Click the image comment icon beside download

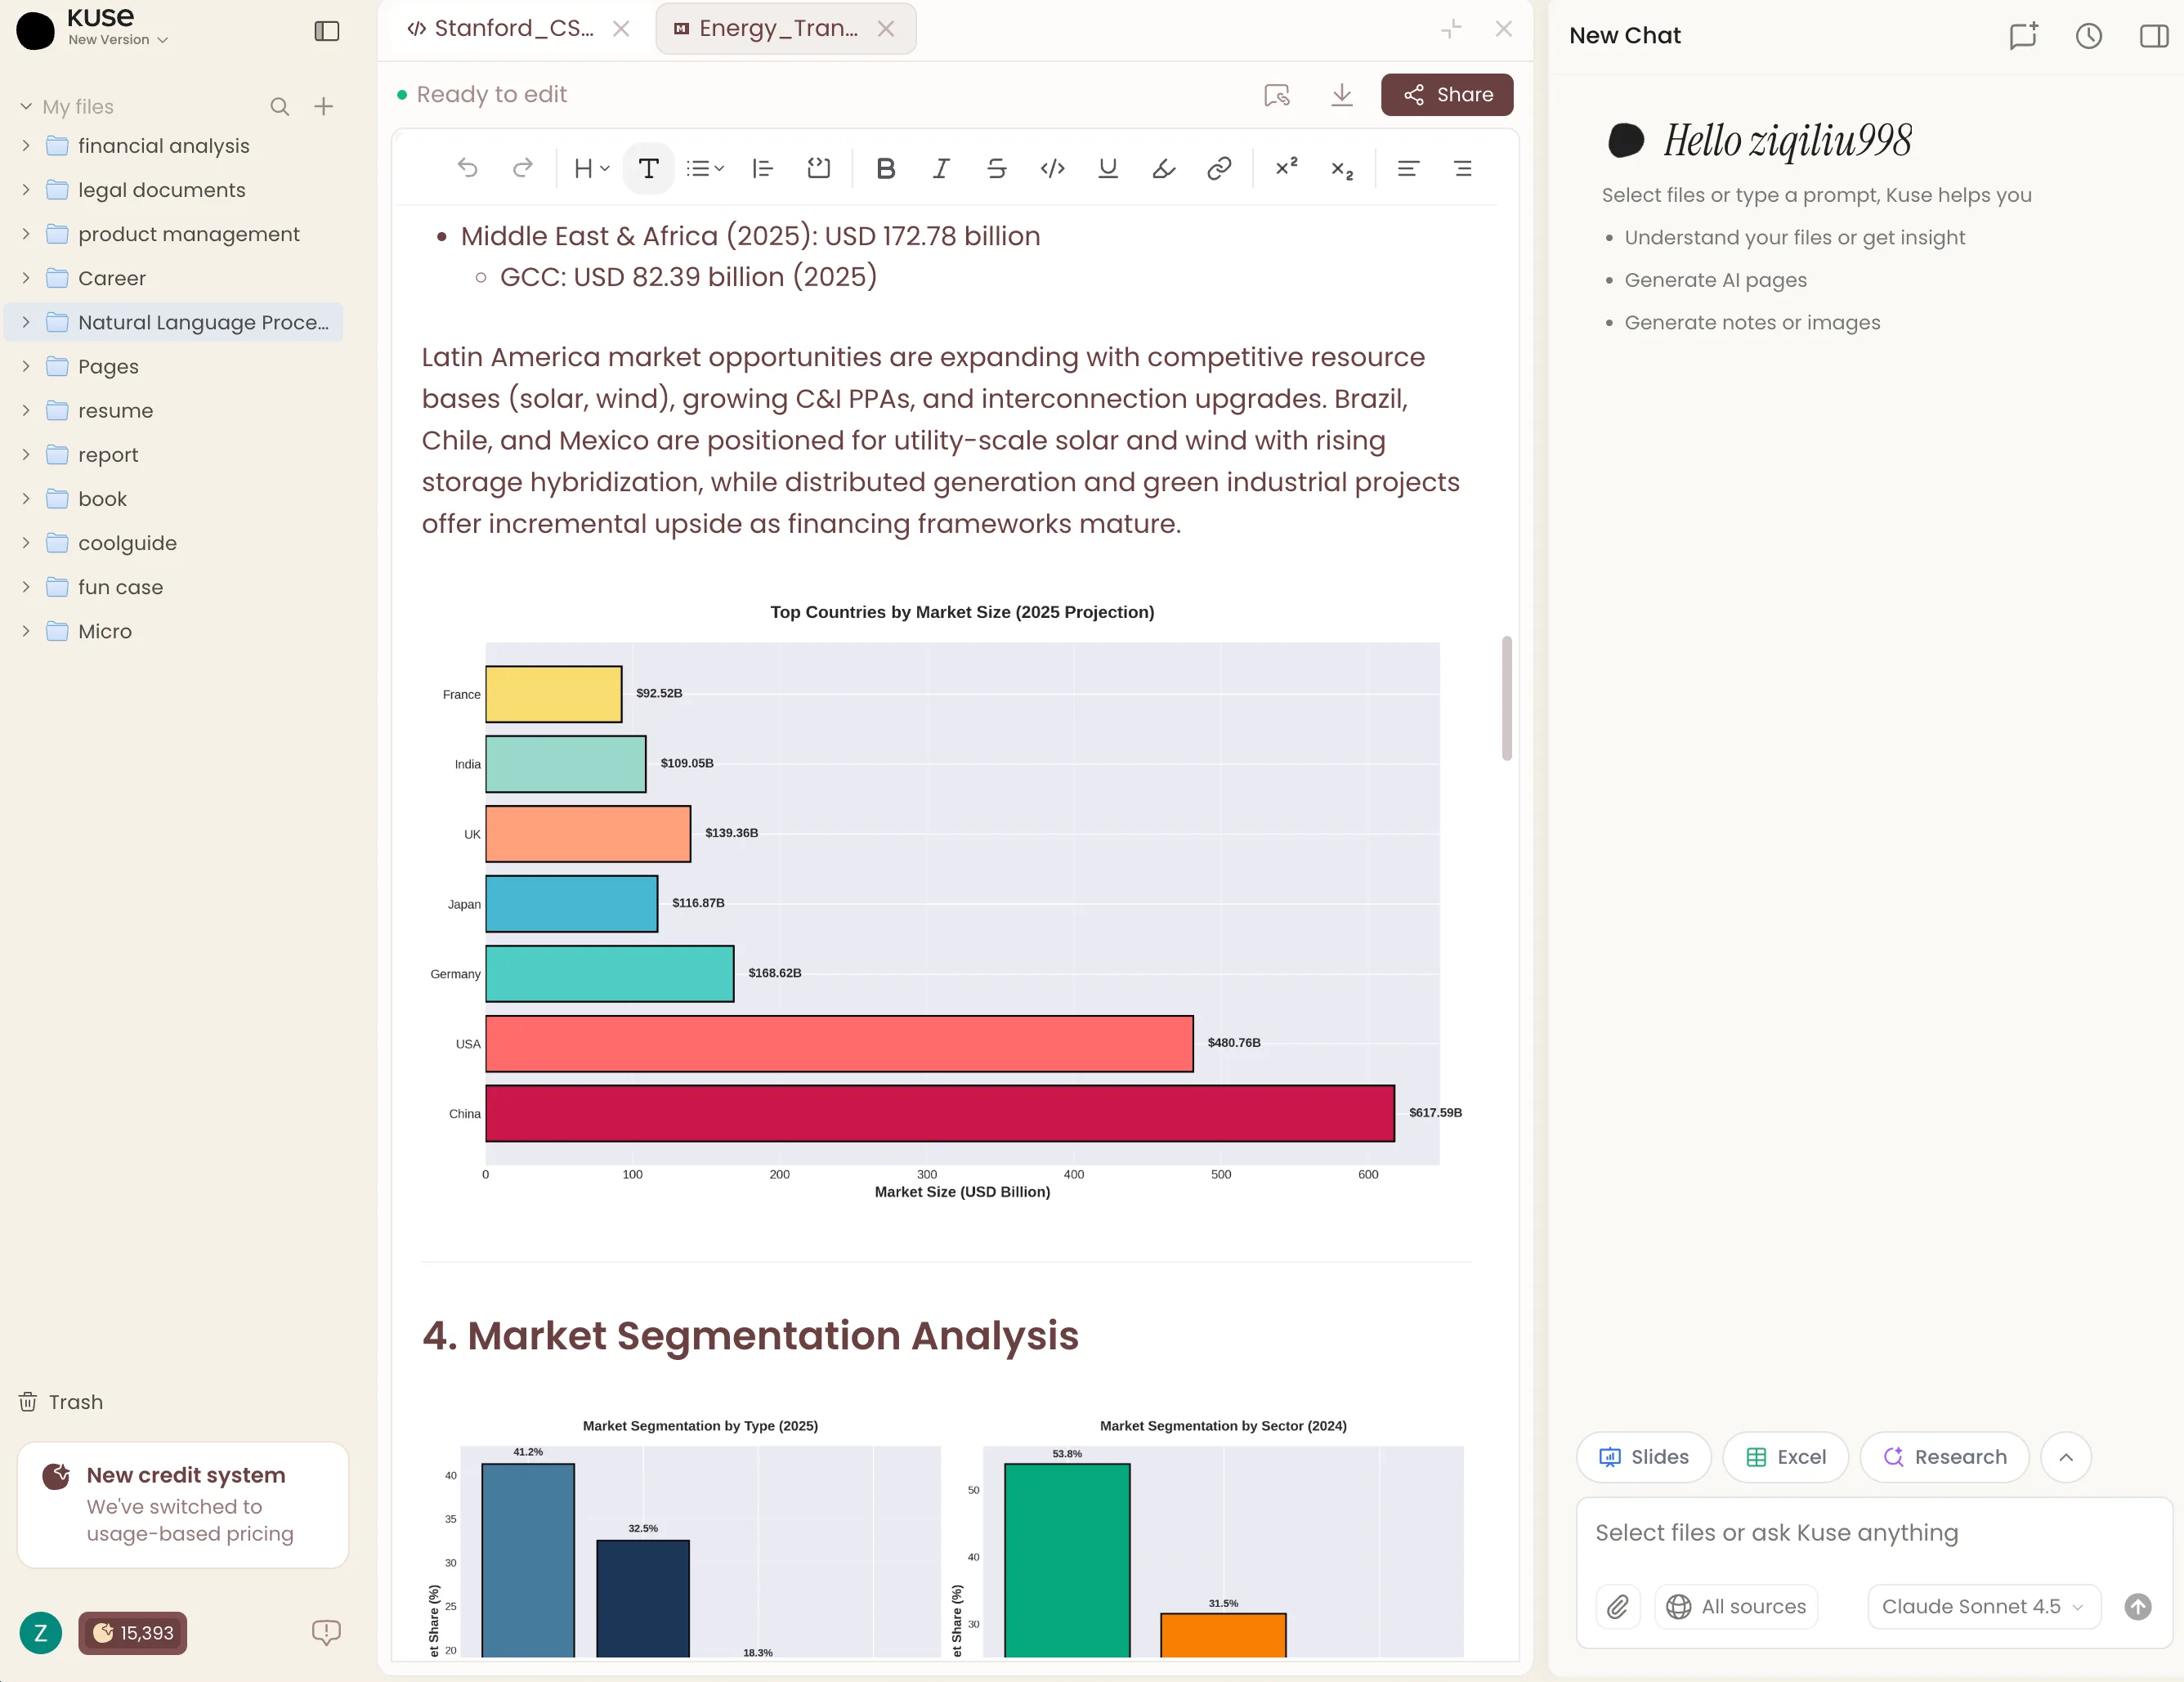pyautogui.click(x=1277, y=94)
